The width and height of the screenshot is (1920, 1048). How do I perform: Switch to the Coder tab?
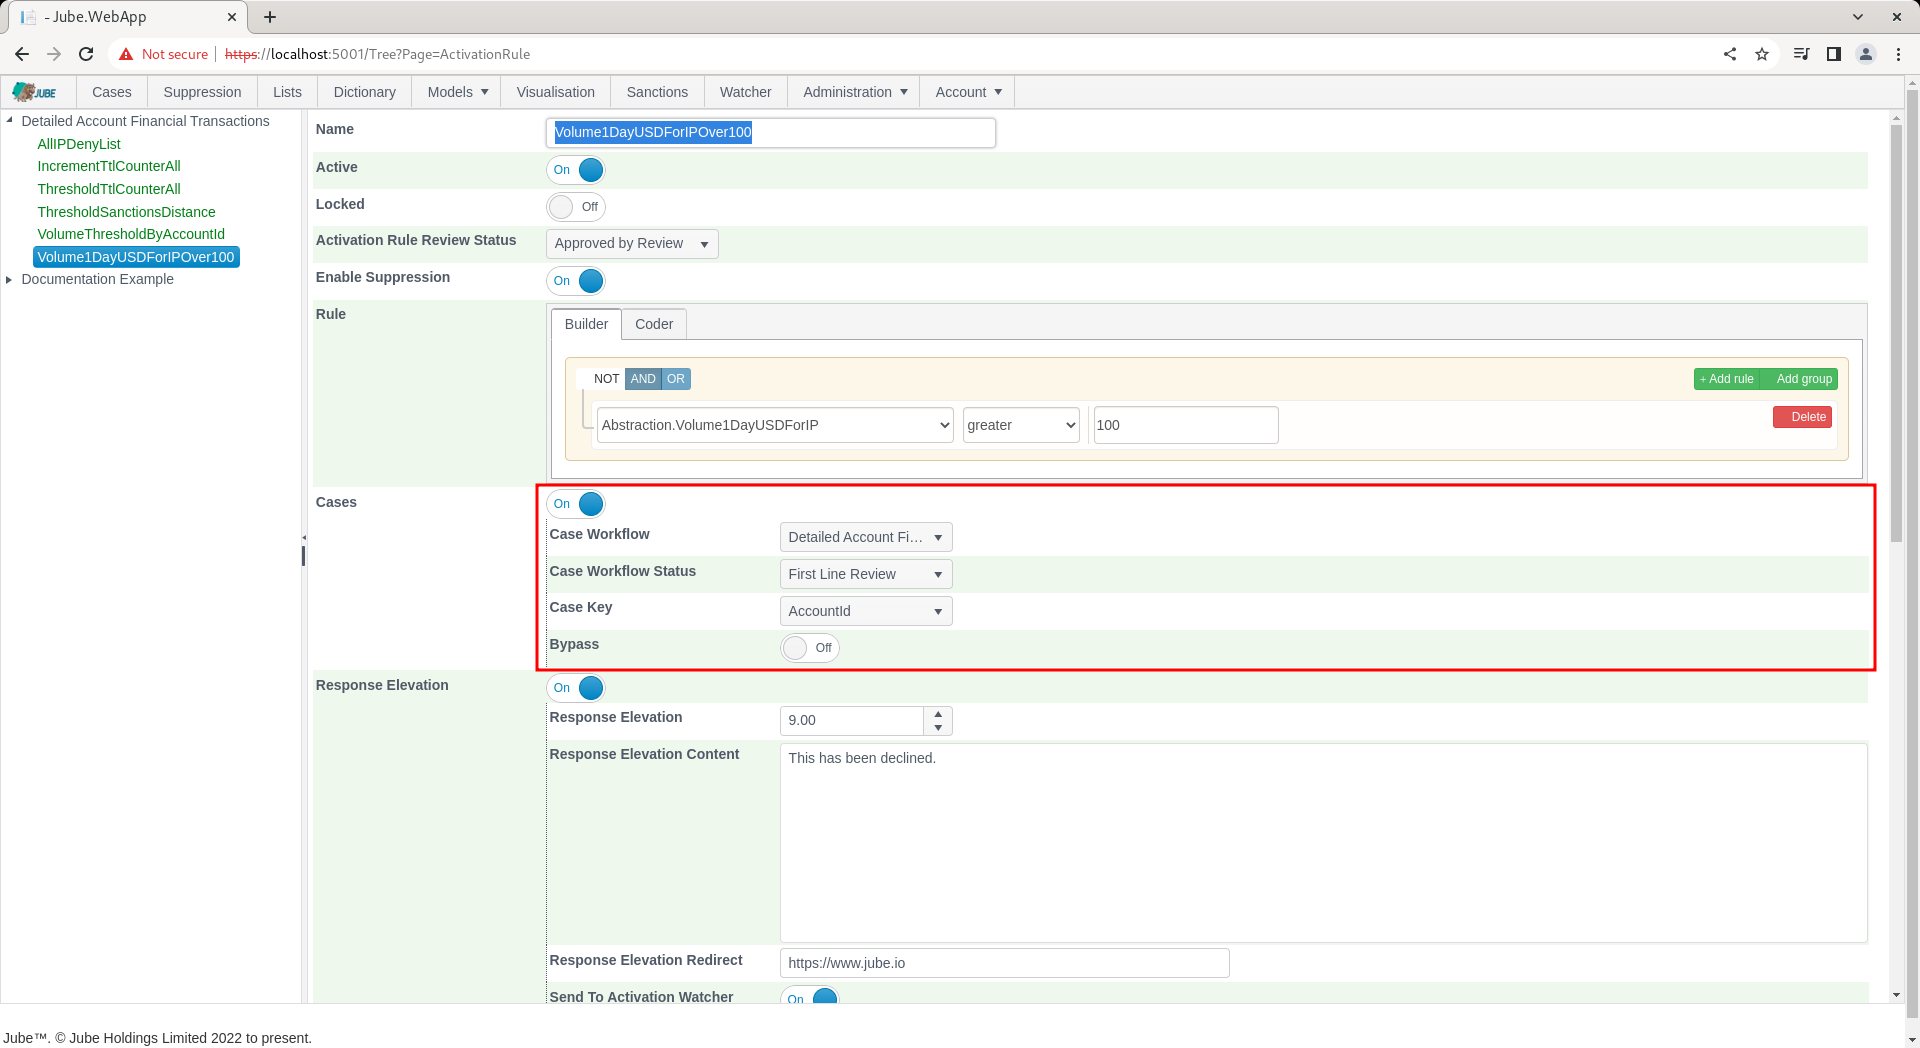pos(654,324)
